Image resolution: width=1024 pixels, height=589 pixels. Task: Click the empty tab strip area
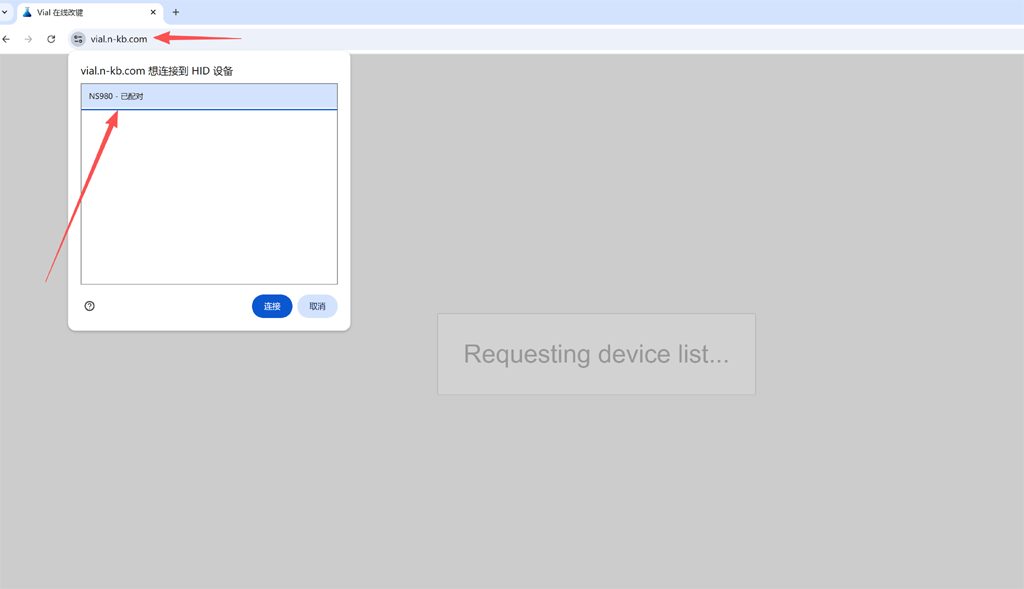point(600,12)
